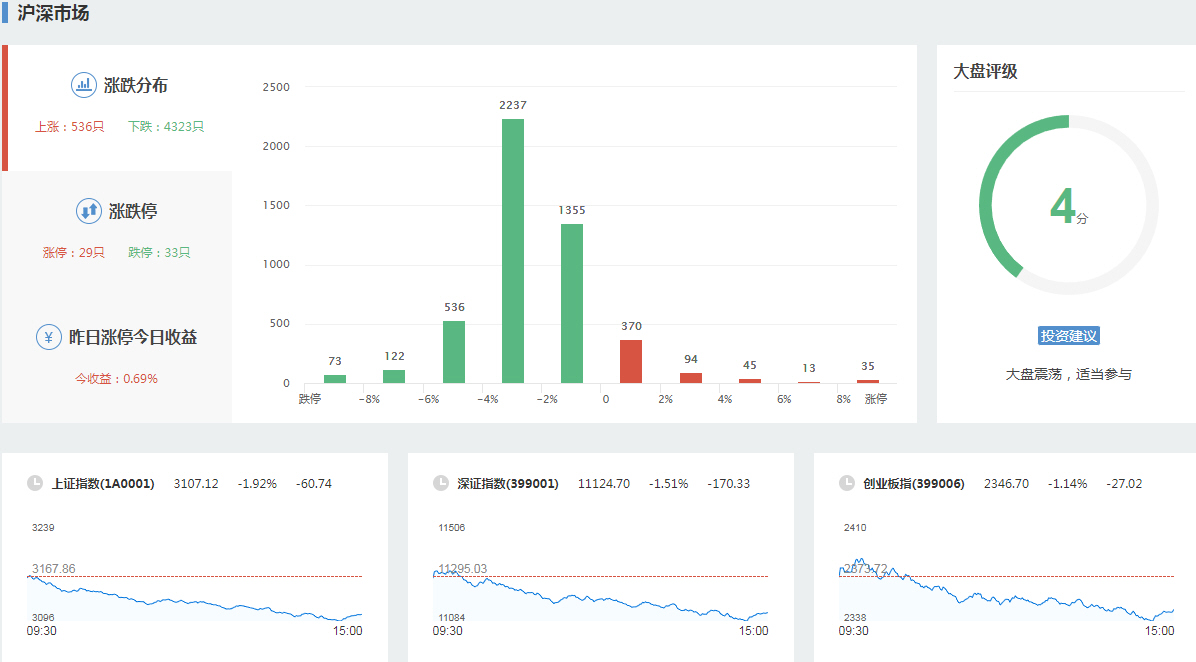The width and height of the screenshot is (1196, 662).
Task: Open the 上证指数(1A0001) link
Action: click(103, 484)
